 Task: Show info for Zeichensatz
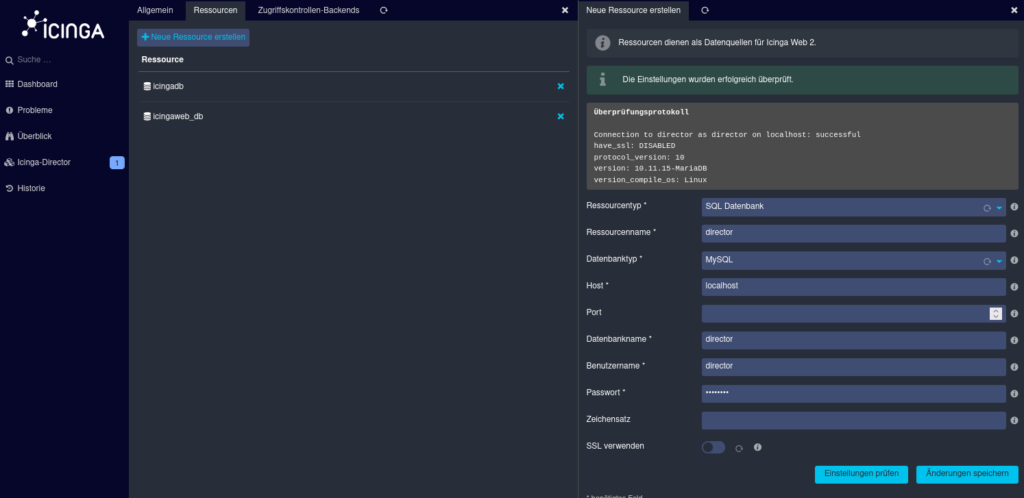tap(1014, 421)
